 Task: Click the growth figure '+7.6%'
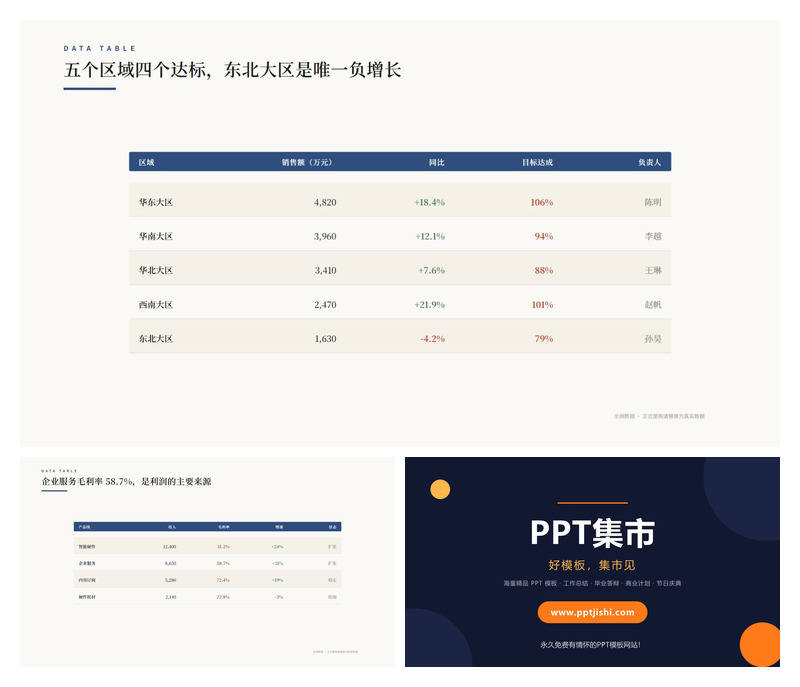[432, 270]
